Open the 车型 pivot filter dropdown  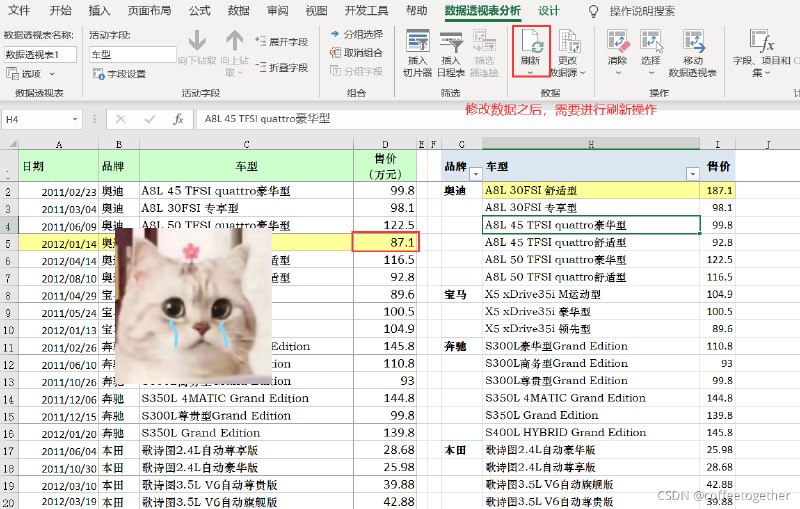[x=692, y=174]
